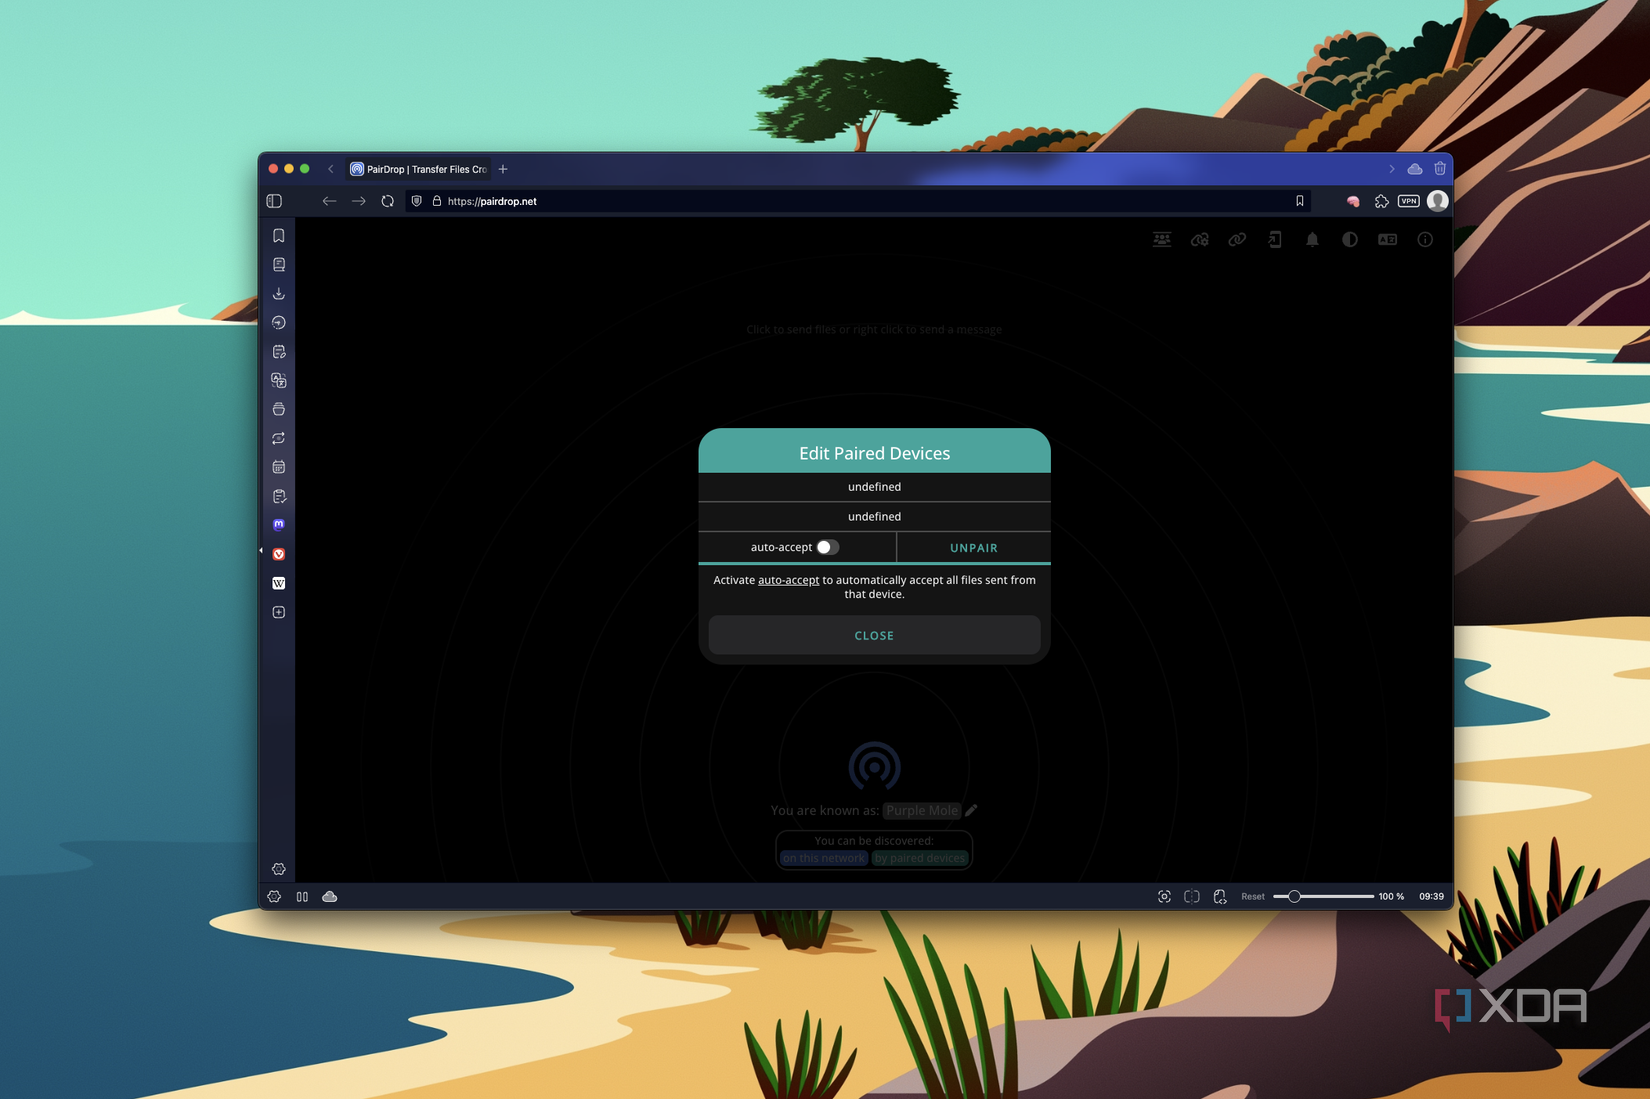Capture page using the status bar camera icon
This screenshot has height=1099, width=1650.
click(x=1164, y=896)
